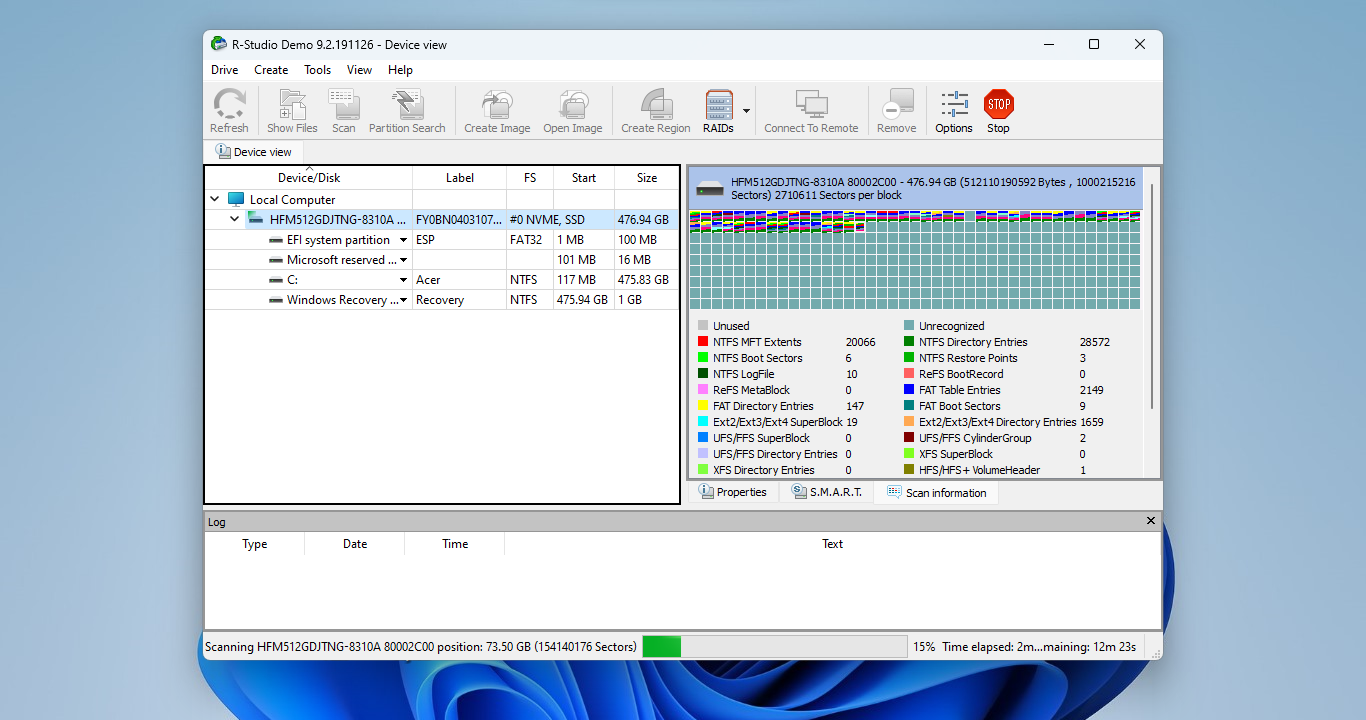The height and width of the screenshot is (720, 1366).
Task: Open dropdown arrow on C: row
Action: point(404,280)
